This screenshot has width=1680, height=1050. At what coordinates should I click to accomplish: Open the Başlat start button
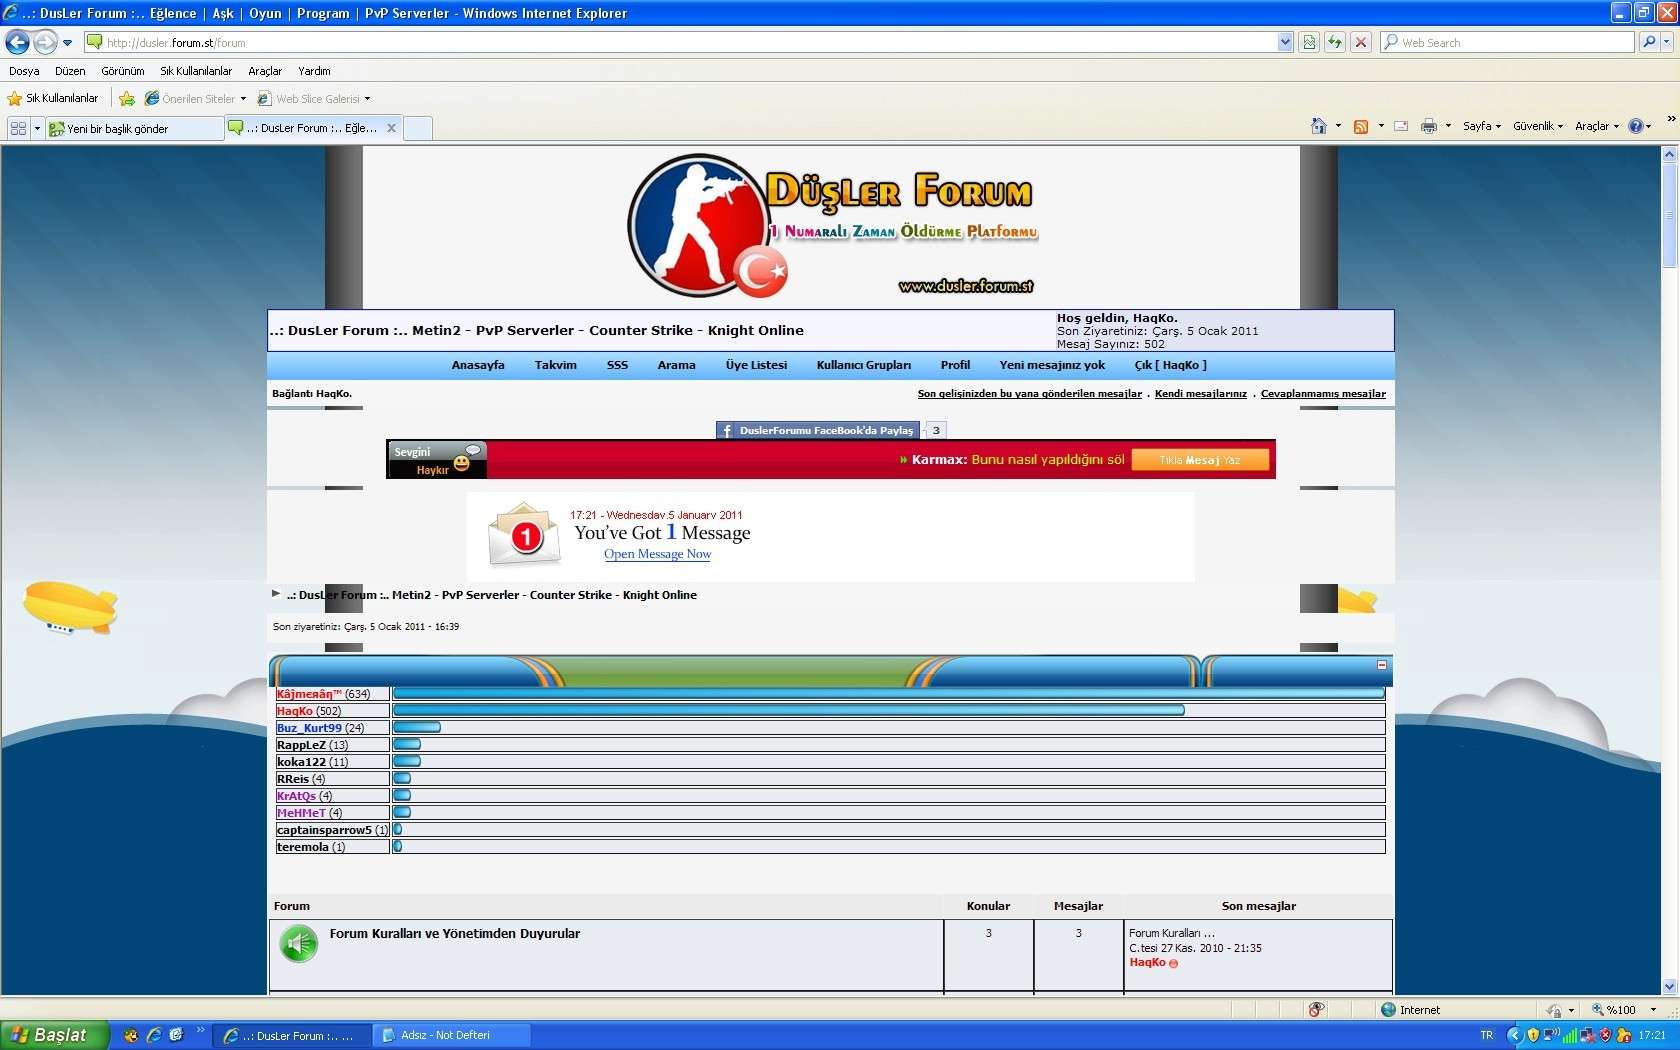click(54, 1035)
